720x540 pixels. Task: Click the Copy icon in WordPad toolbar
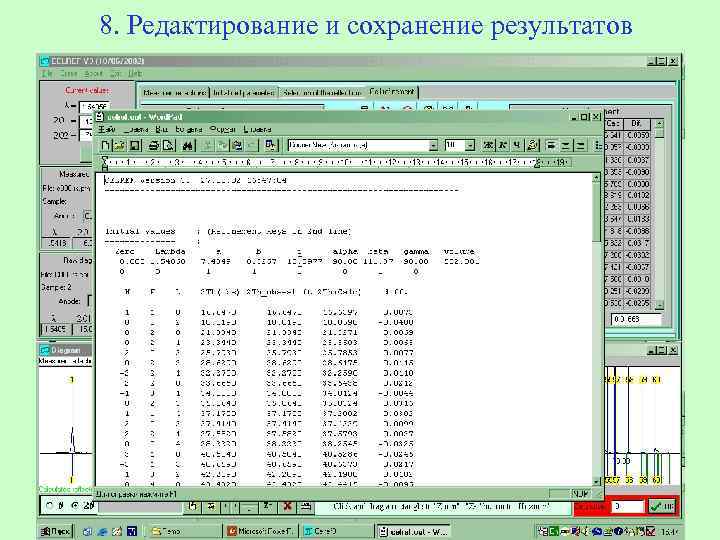pyautogui.click(x=222, y=146)
